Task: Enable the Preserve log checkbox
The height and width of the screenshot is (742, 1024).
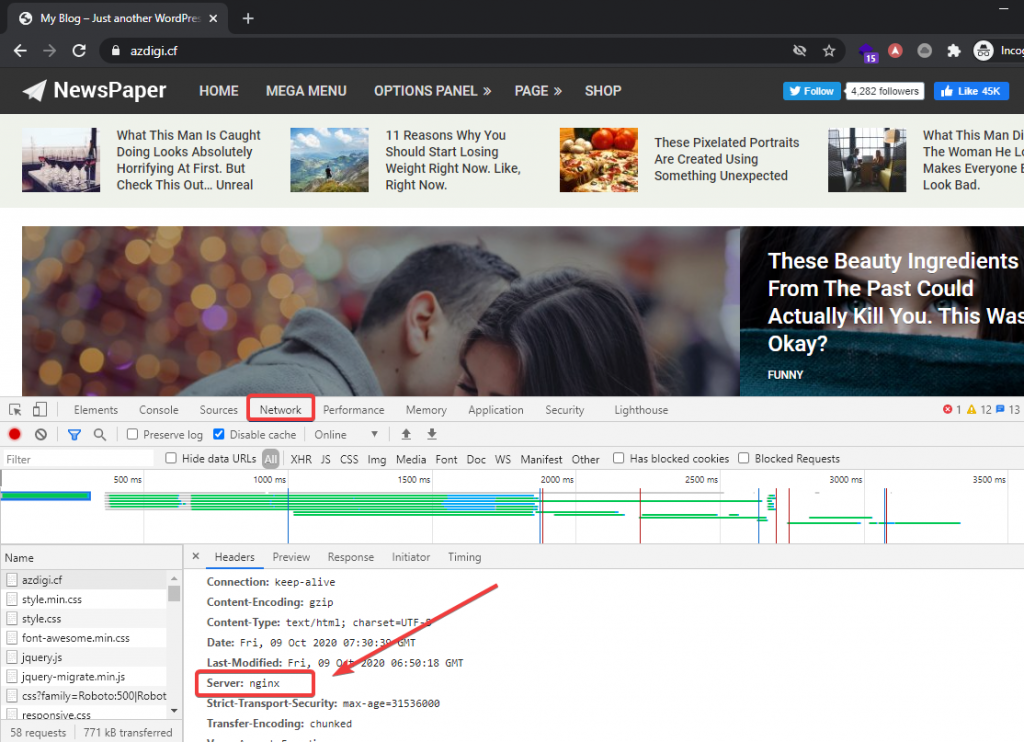Action: [133, 434]
